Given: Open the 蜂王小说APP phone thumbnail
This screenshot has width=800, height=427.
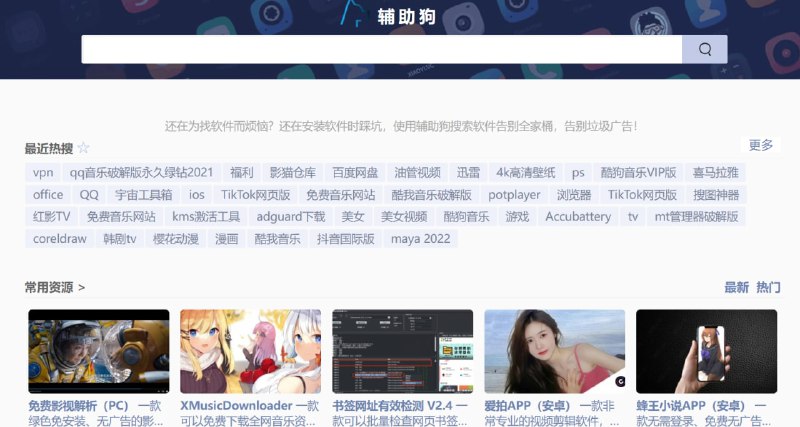Looking at the screenshot, I should [707, 351].
